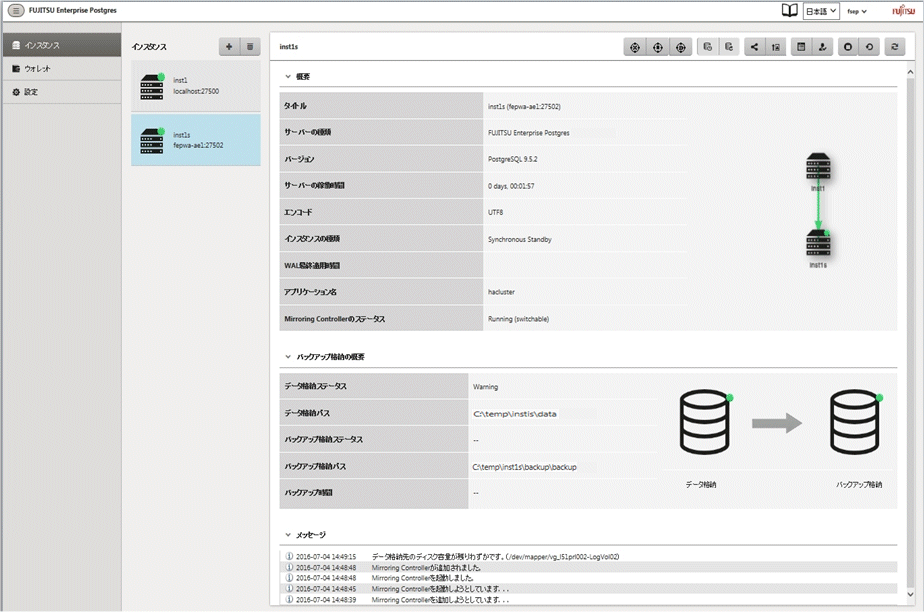
Task: Click the crosshair icon with a D
Action: tap(681, 47)
